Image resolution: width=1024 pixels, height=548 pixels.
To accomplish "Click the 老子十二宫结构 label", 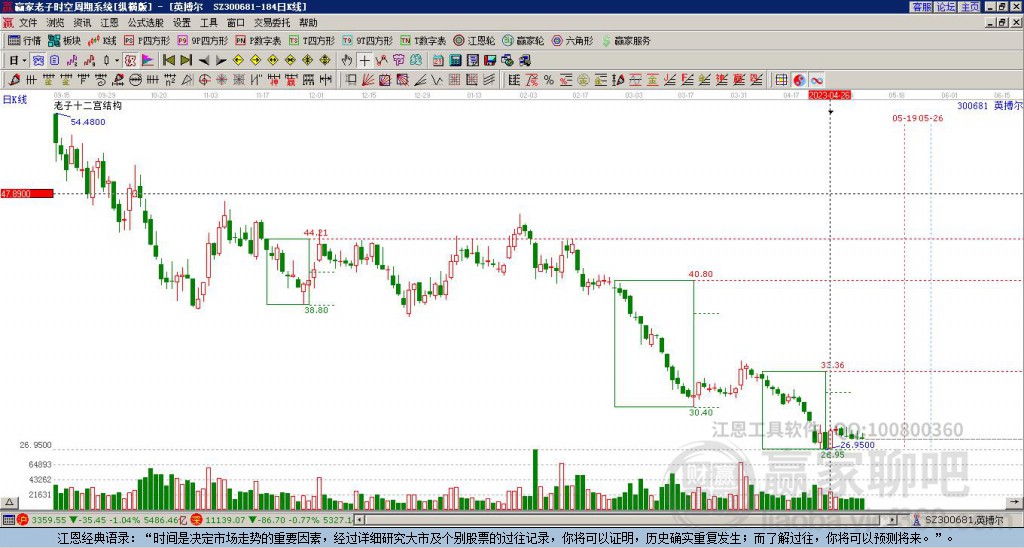I will [x=87, y=106].
